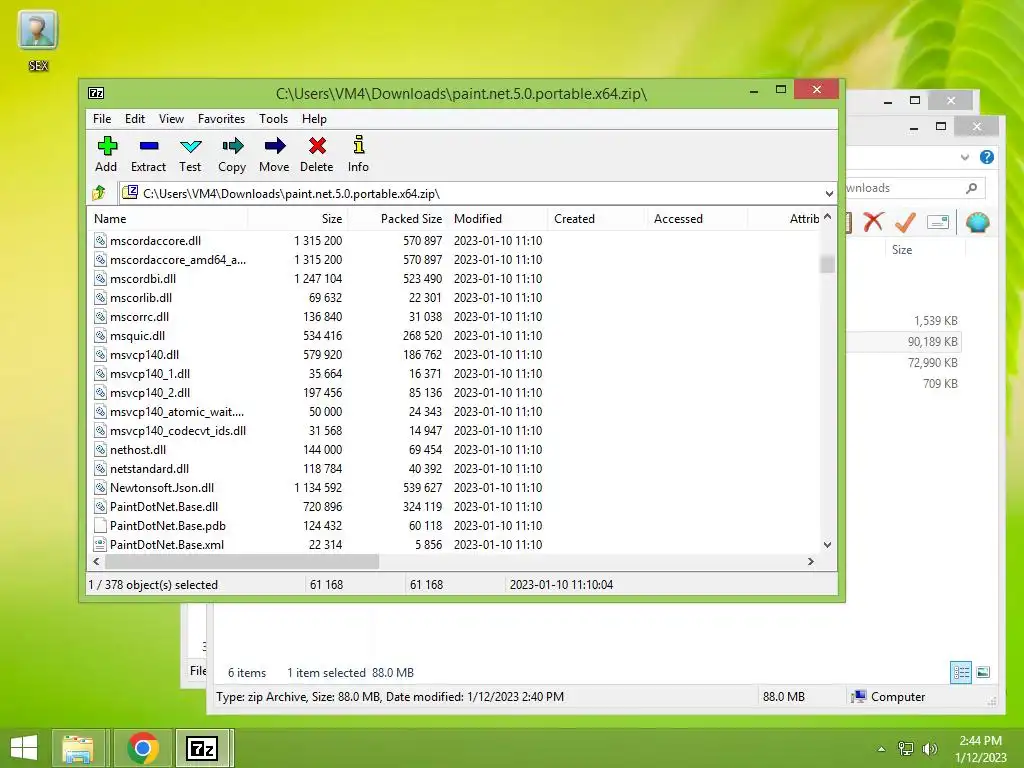Select 90,189 KB row in Explorer window
The width and height of the screenshot is (1024, 768).
click(904, 342)
